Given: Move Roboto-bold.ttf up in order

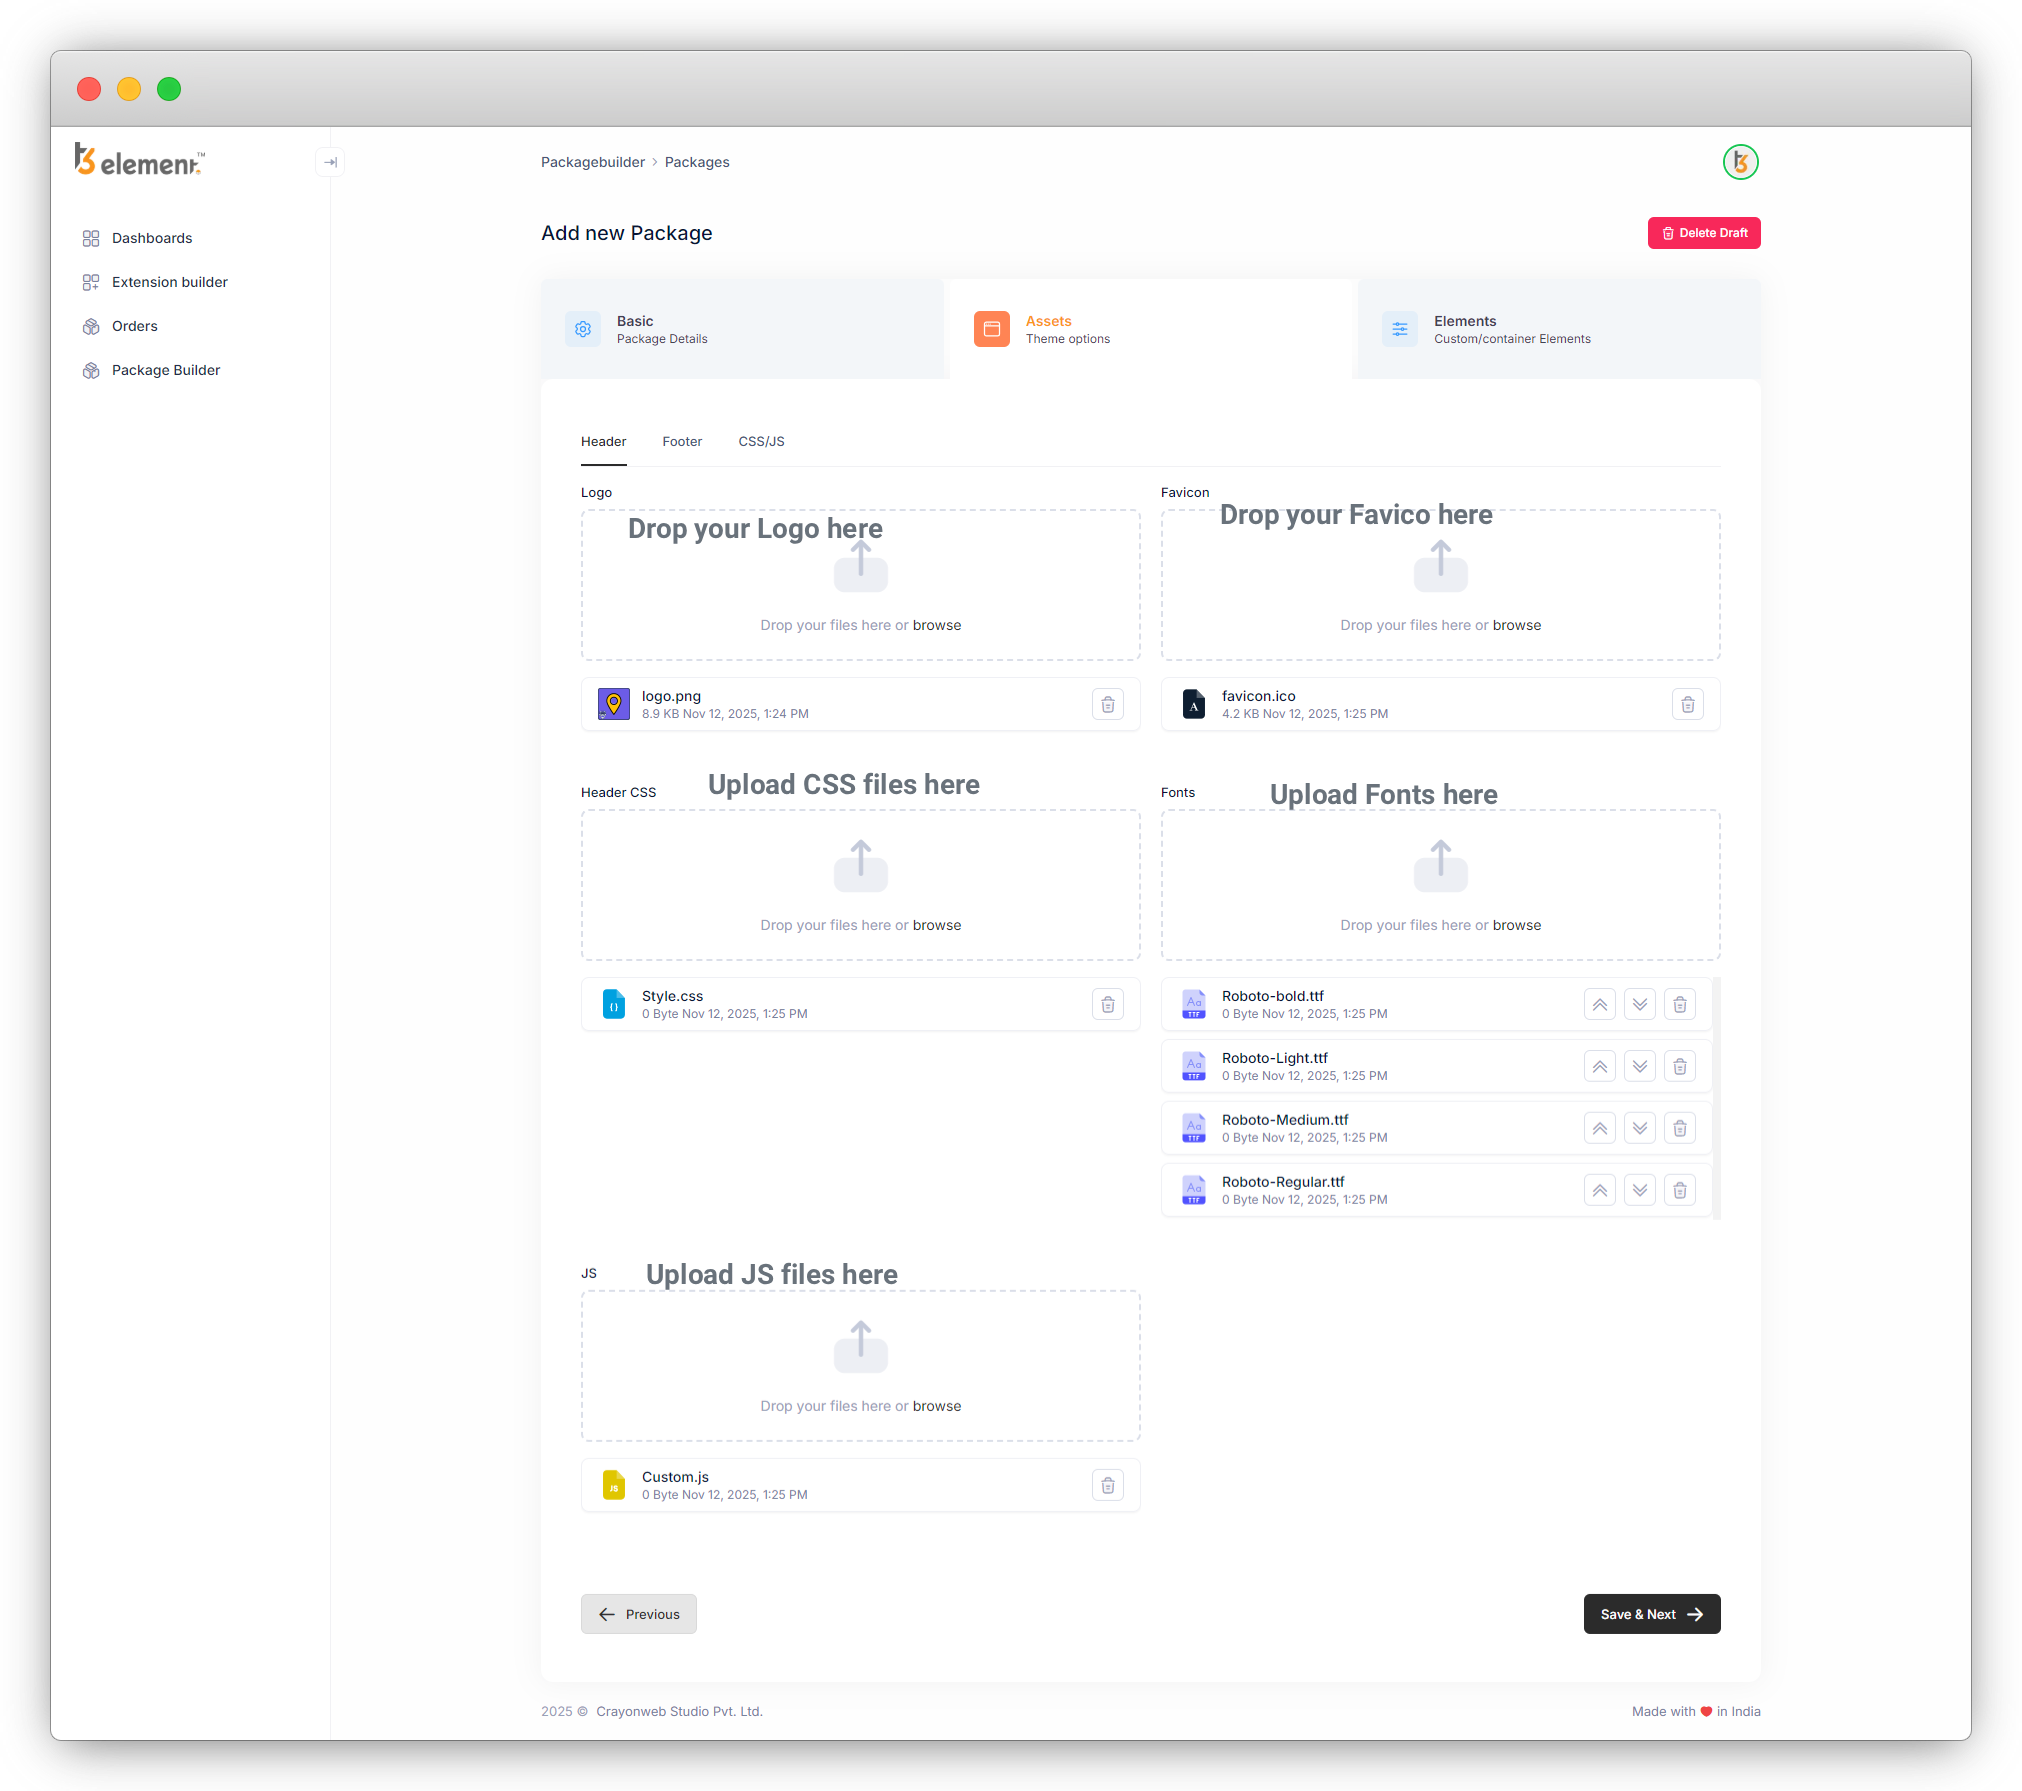Looking at the screenshot, I should click(1599, 1004).
